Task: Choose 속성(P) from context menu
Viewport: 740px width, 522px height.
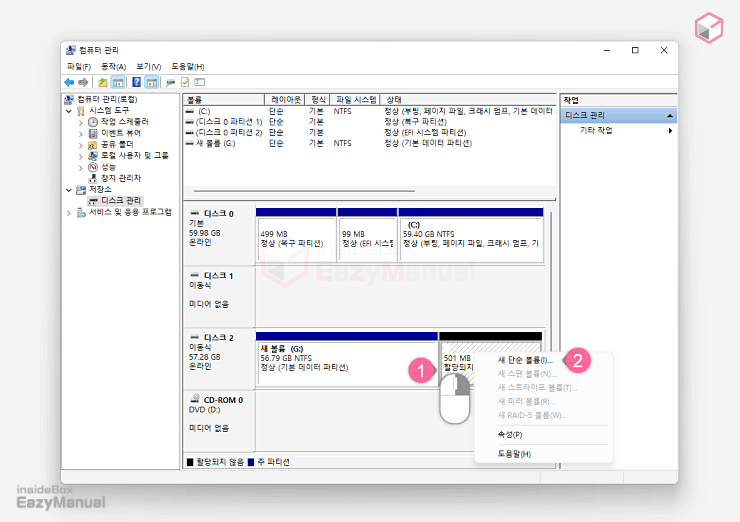Action: 510,435
